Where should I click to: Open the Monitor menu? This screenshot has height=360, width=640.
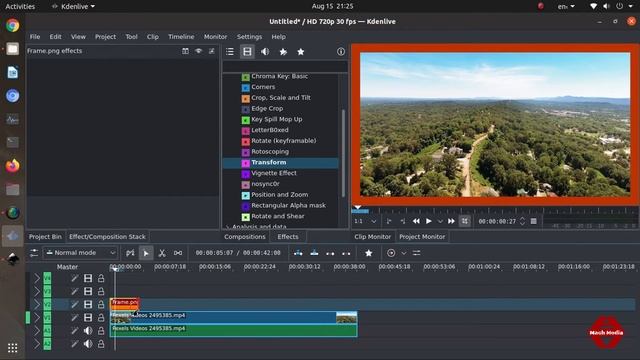coord(215,37)
